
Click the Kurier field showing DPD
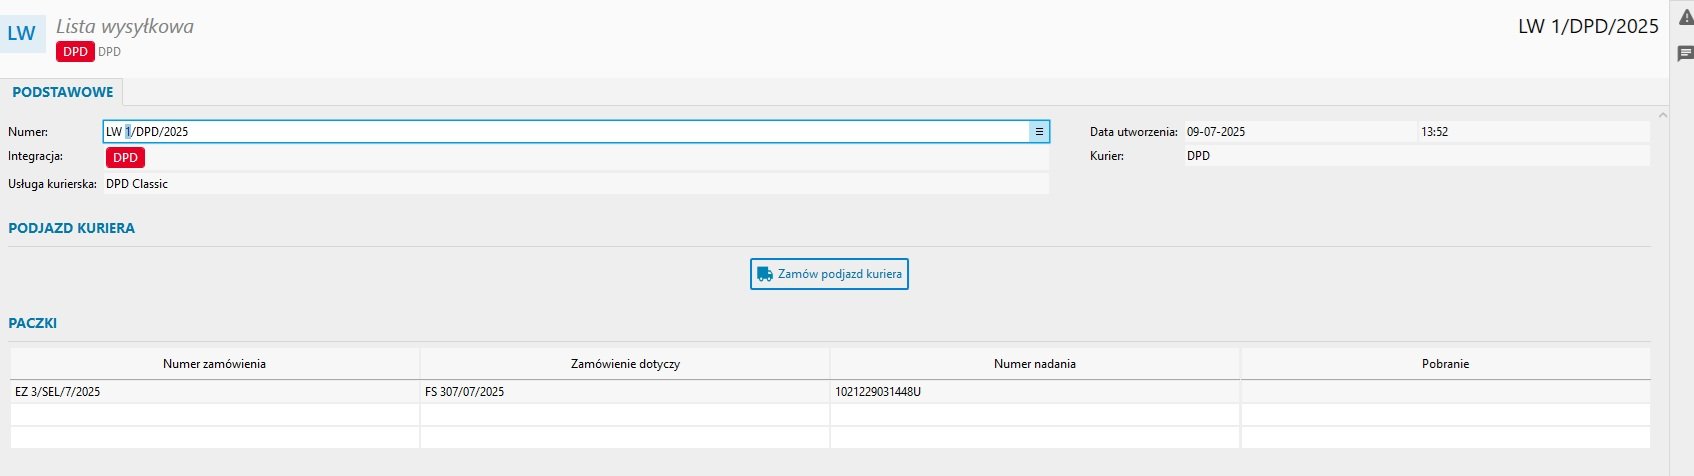click(1415, 156)
